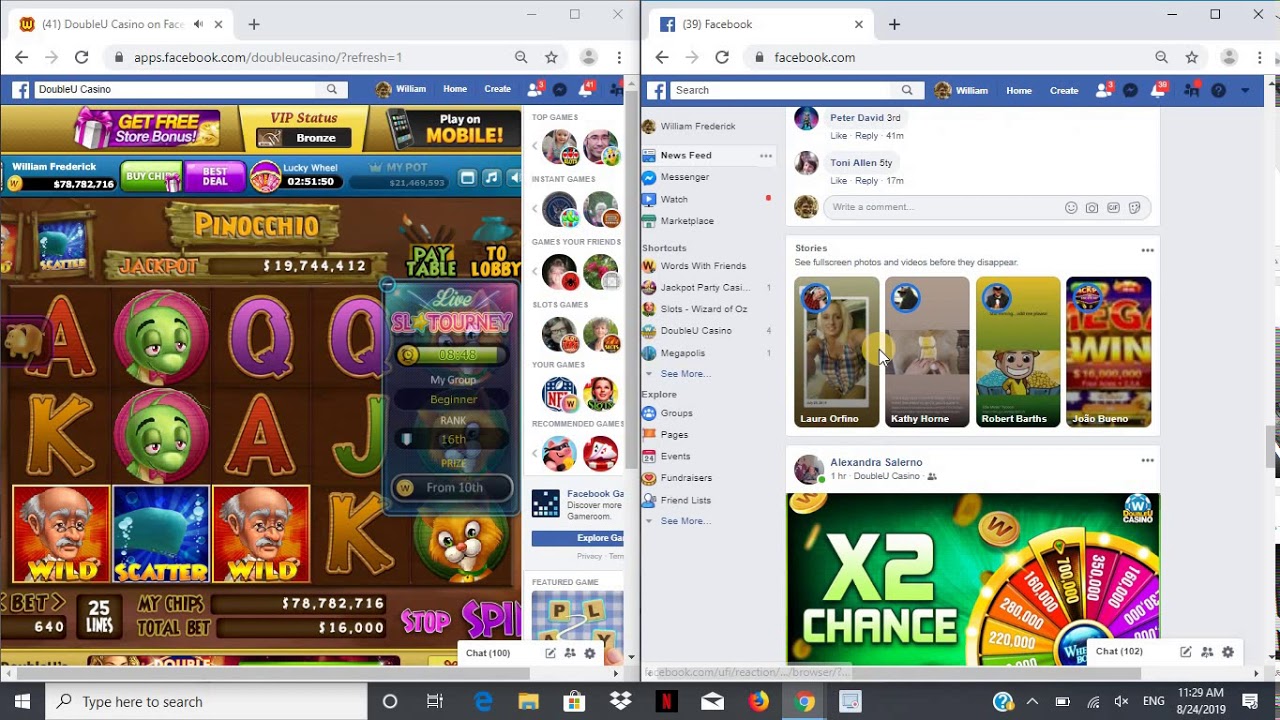Select Messenger in Facebook left sidebar
The width and height of the screenshot is (1280, 720).
tap(684, 177)
